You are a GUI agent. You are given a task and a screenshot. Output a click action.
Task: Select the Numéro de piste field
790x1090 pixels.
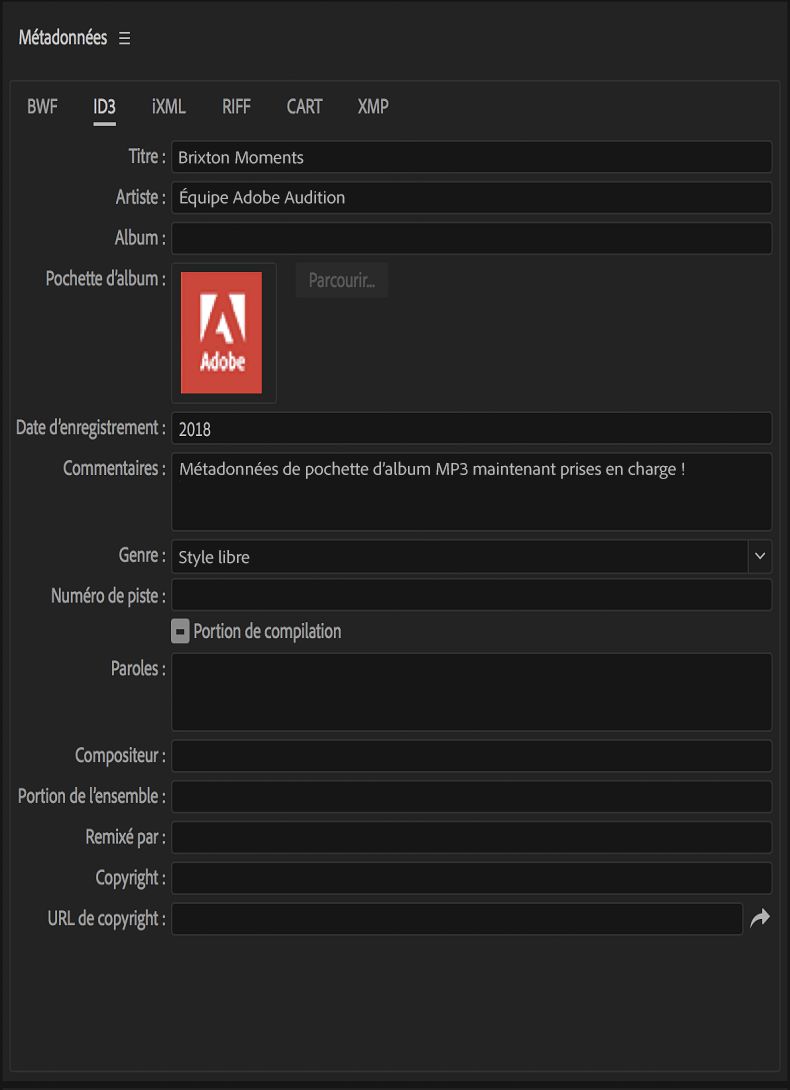(471, 596)
